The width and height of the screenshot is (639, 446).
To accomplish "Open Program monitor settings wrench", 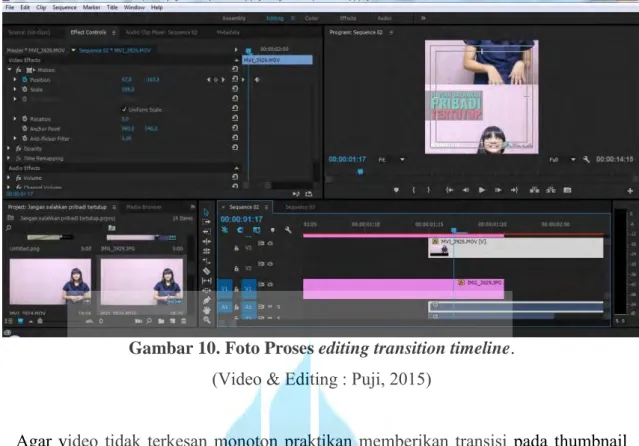I will (x=586, y=159).
